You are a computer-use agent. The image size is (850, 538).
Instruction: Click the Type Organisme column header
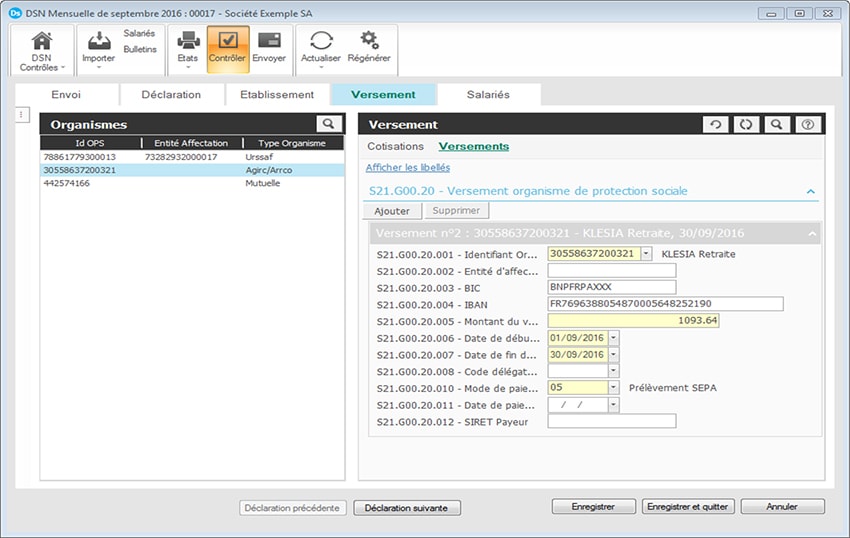tap(293, 143)
